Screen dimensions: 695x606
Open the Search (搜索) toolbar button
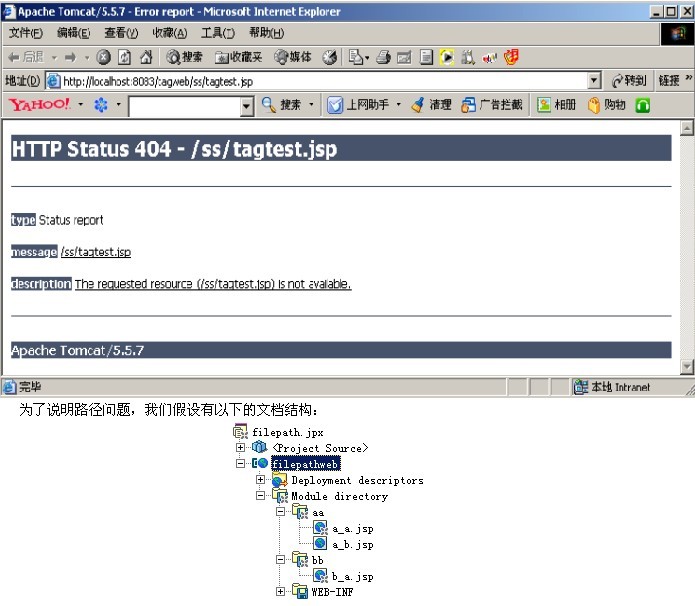(x=184, y=57)
